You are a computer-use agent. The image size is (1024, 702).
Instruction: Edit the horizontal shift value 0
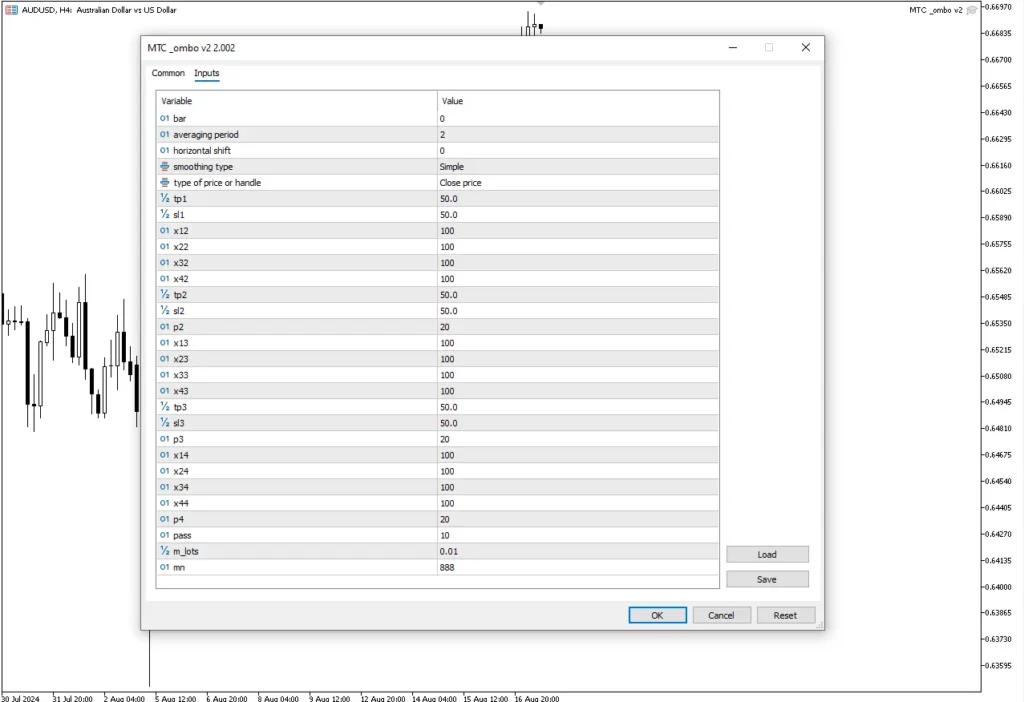tap(578, 150)
